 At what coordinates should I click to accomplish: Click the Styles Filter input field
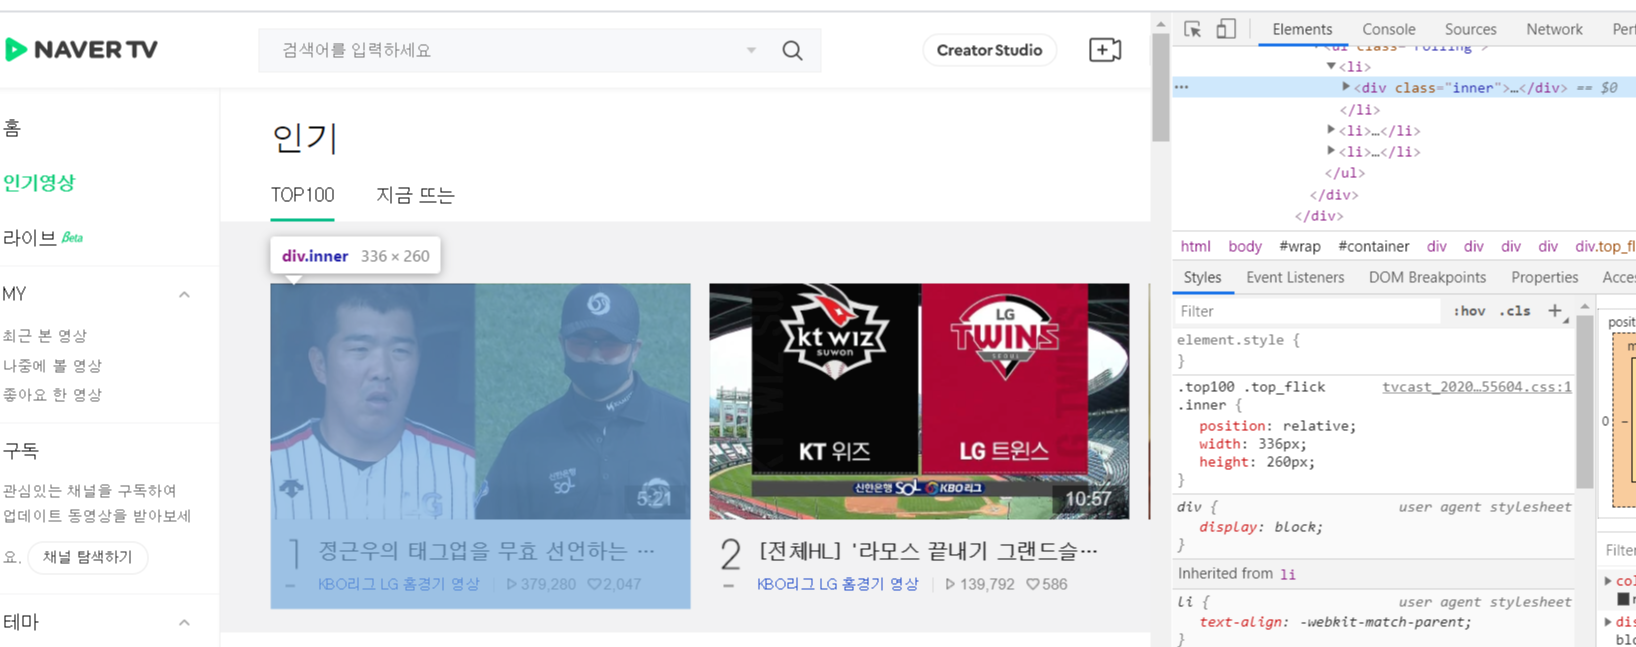click(1308, 311)
